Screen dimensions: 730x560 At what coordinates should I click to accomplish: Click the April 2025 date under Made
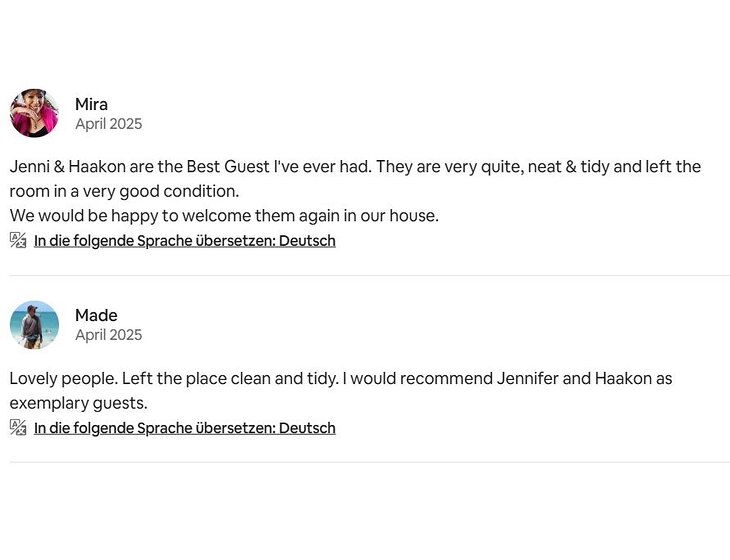click(x=108, y=335)
